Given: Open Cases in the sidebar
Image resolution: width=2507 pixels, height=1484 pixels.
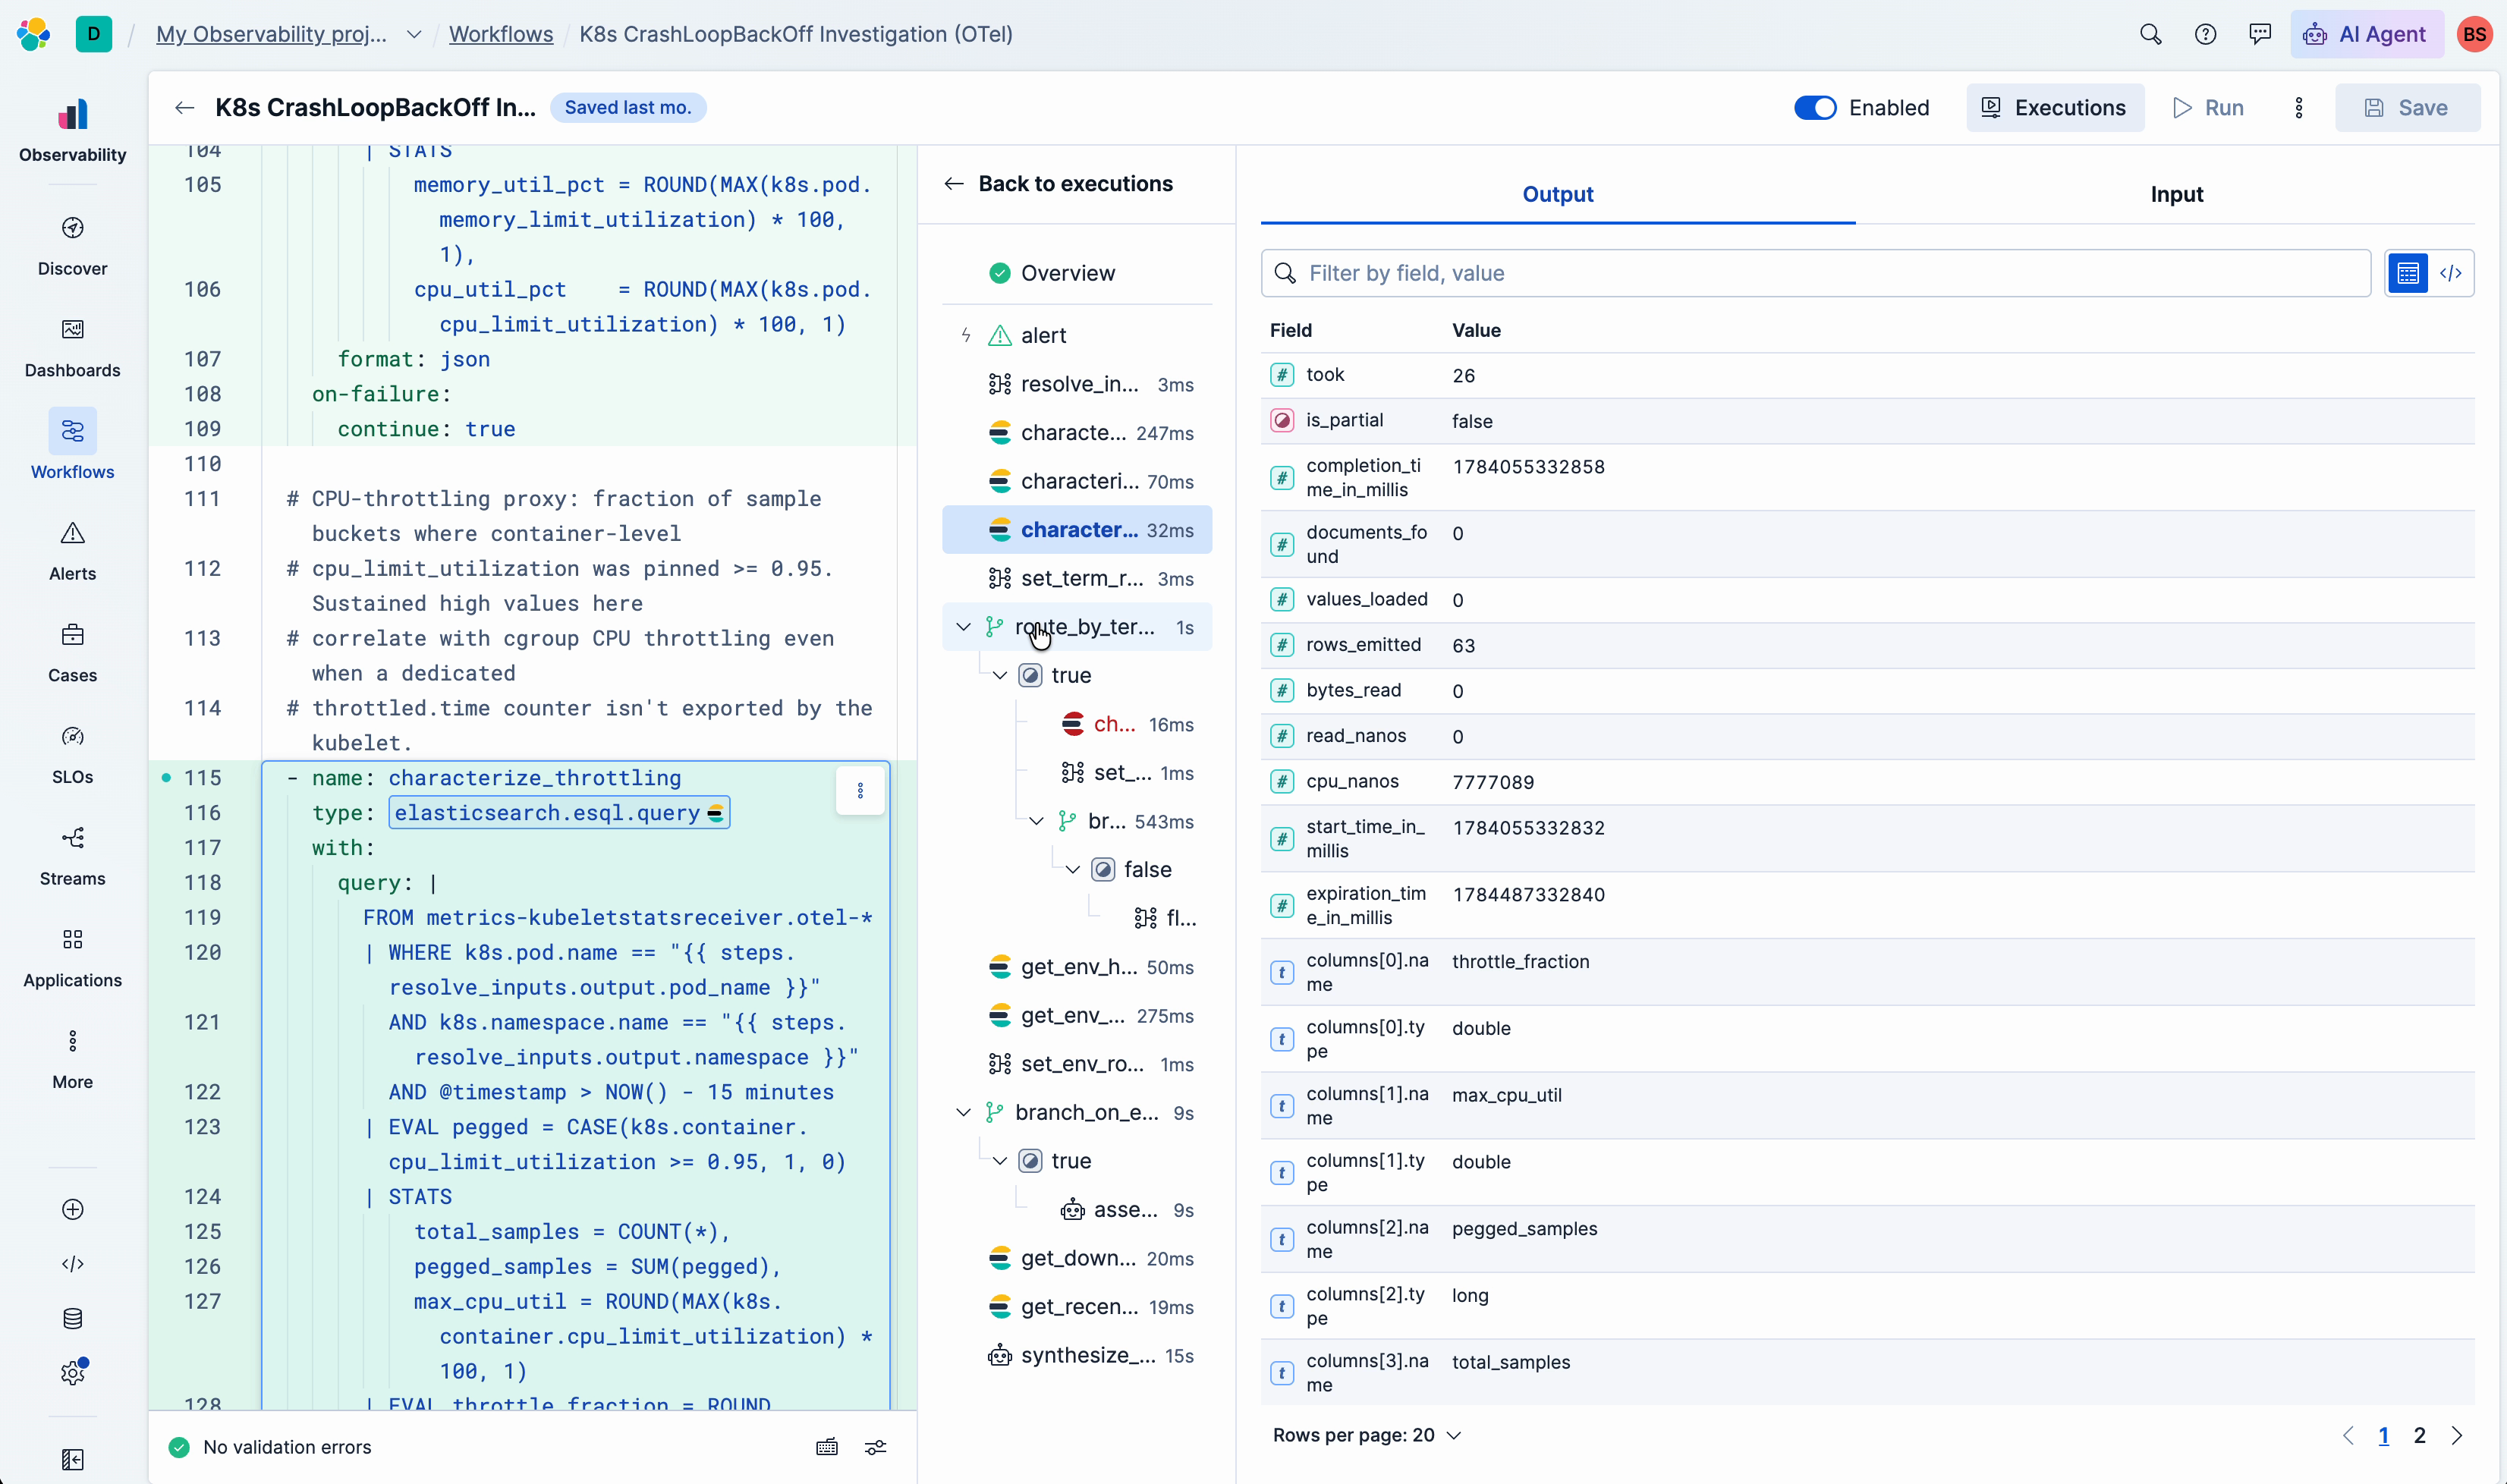Looking at the screenshot, I should point(72,653).
